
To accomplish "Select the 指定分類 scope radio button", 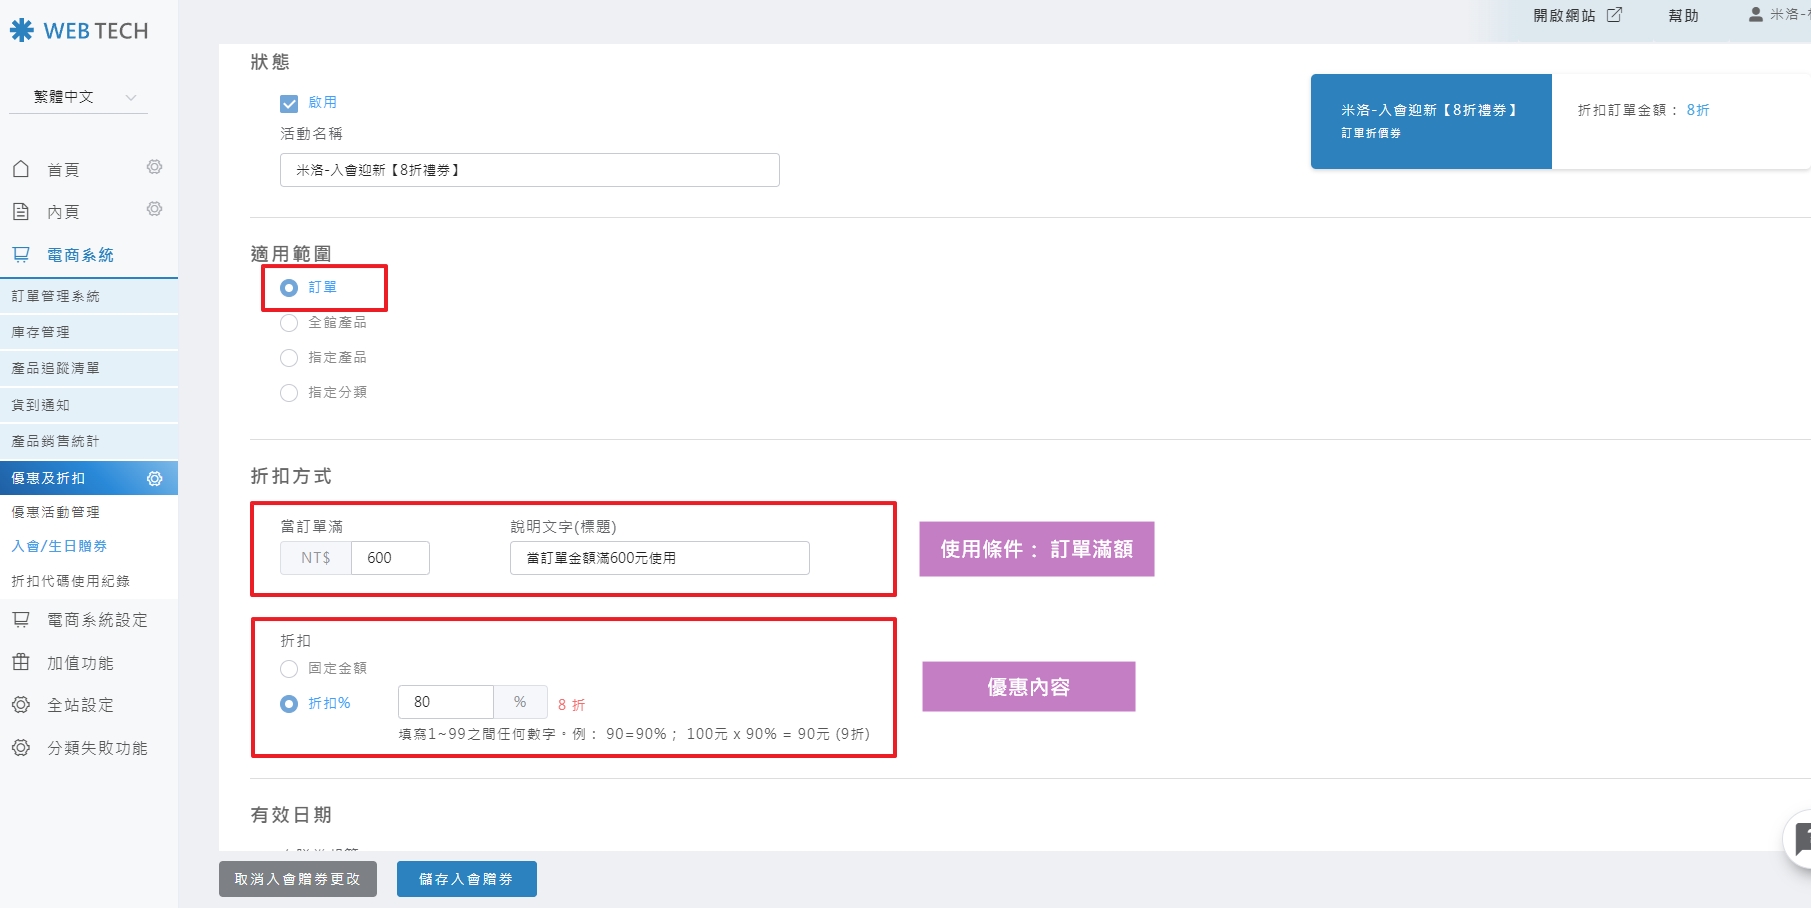I will click(x=289, y=393).
